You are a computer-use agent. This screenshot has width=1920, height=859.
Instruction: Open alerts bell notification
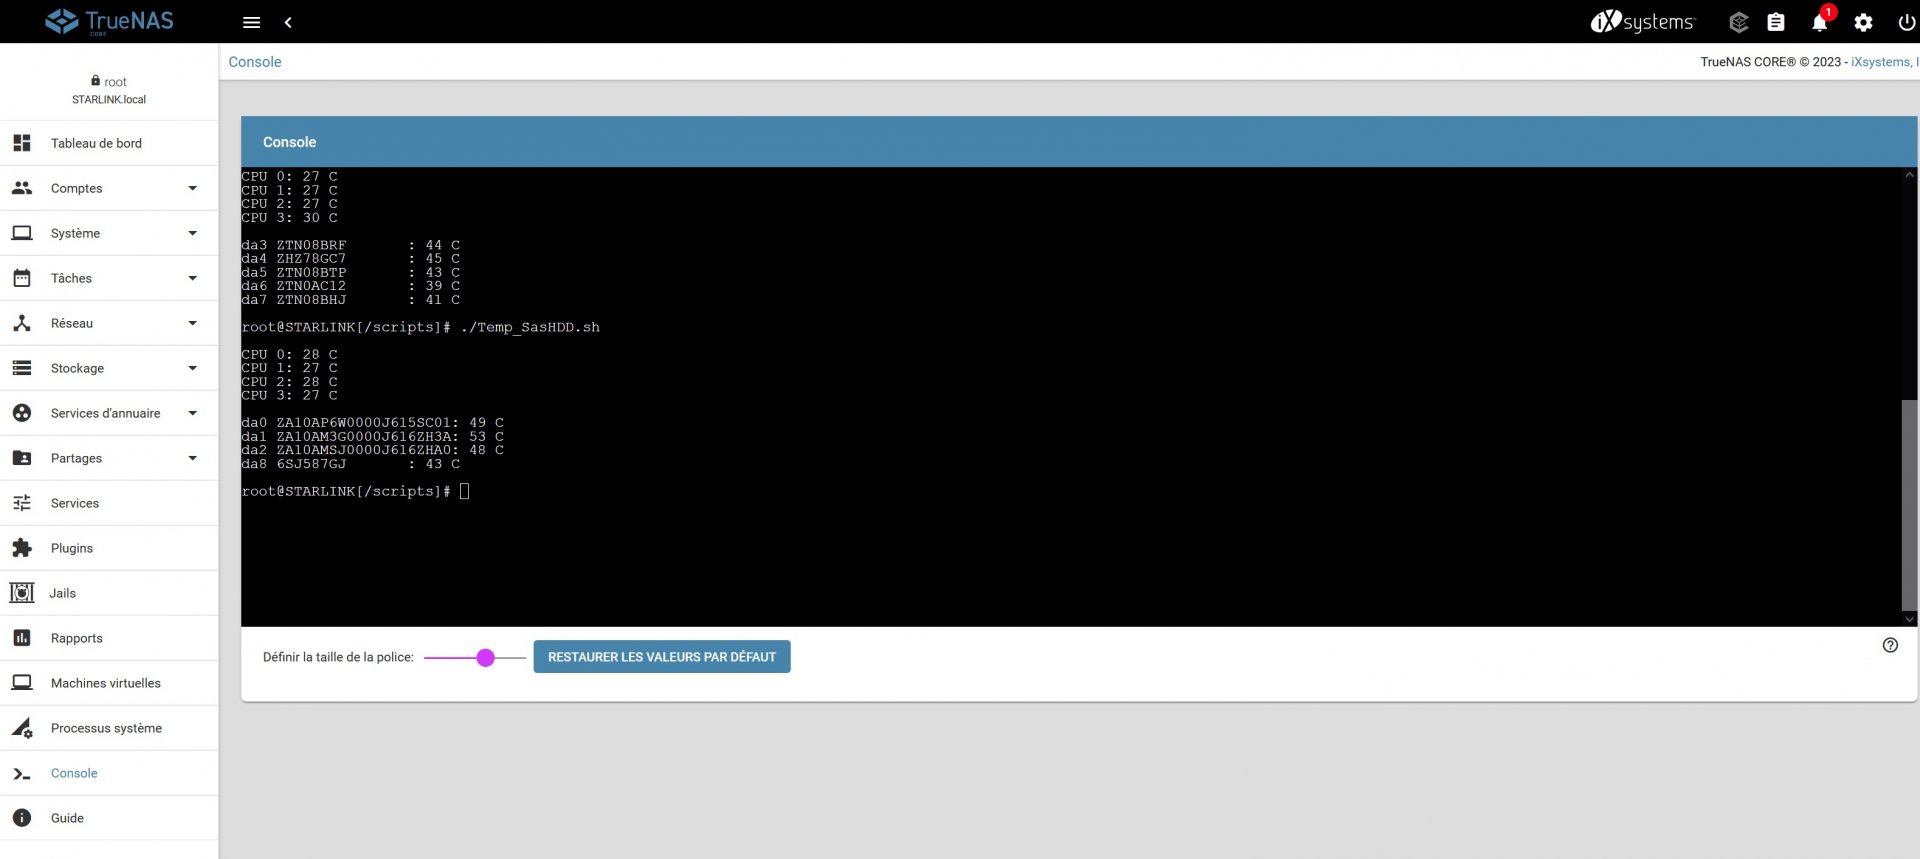point(1820,22)
